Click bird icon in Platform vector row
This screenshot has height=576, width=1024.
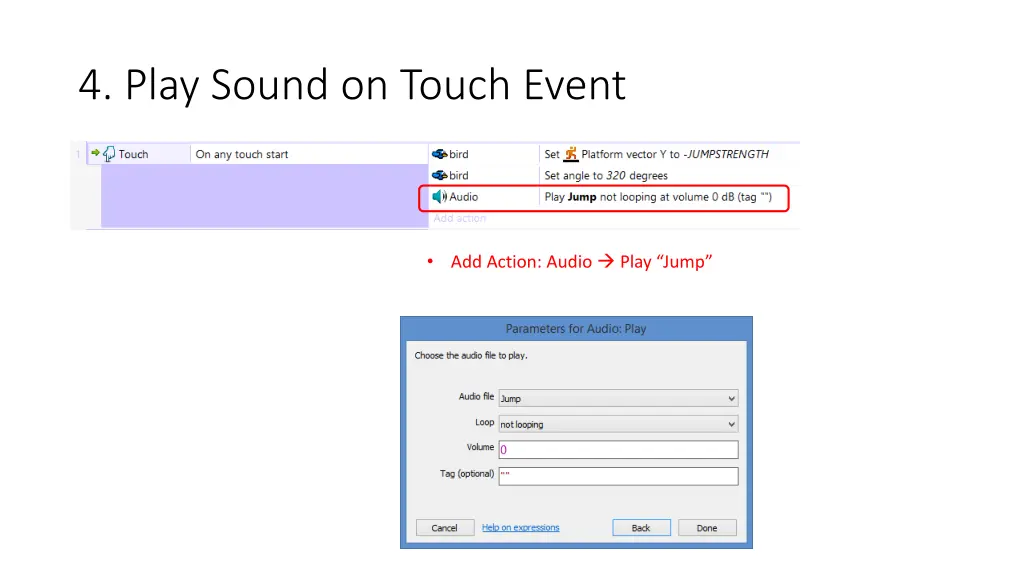pyautogui.click(x=440, y=154)
